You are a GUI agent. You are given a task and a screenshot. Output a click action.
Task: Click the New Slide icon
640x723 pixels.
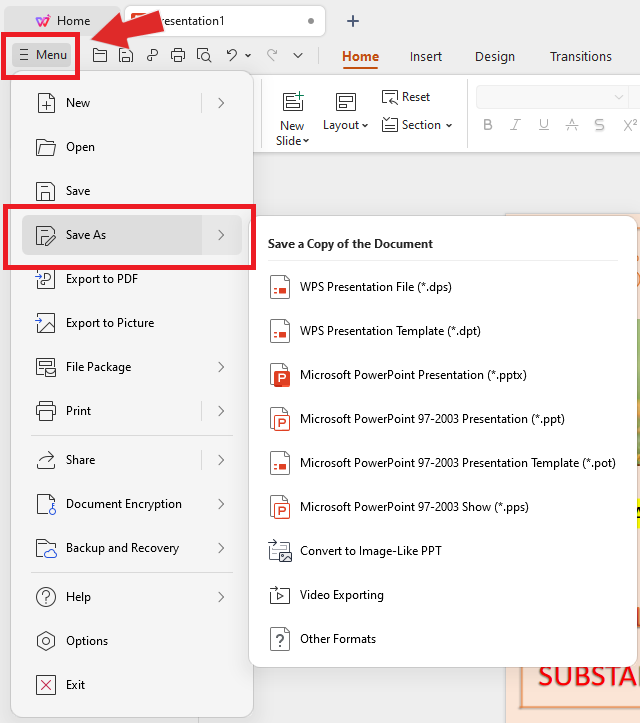[x=293, y=101]
